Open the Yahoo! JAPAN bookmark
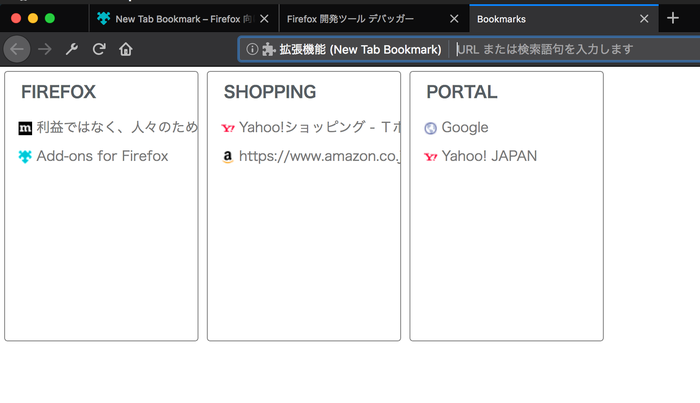 [x=489, y=156]
